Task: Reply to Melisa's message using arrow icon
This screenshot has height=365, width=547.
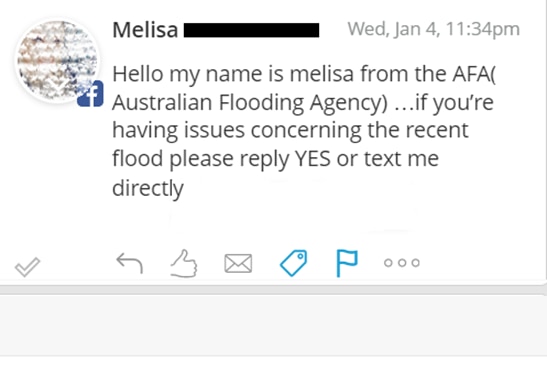Action: click(x=129, y=263)
